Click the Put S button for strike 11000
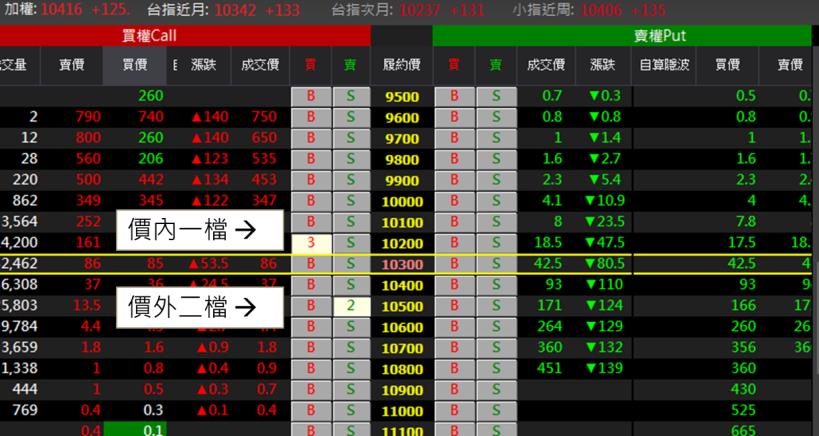The image size is (819, 436). coord(496,410)
